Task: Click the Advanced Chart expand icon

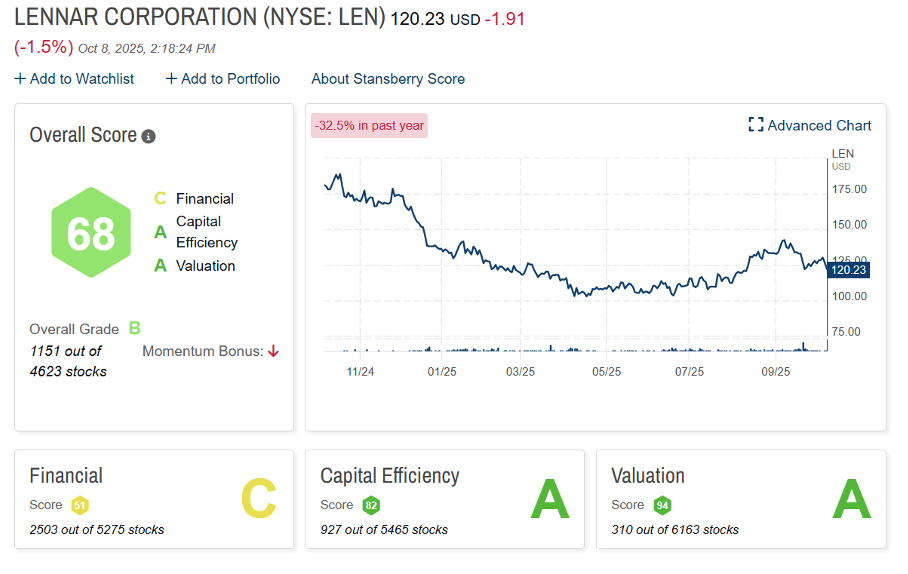Action: [x=756, y=125]
